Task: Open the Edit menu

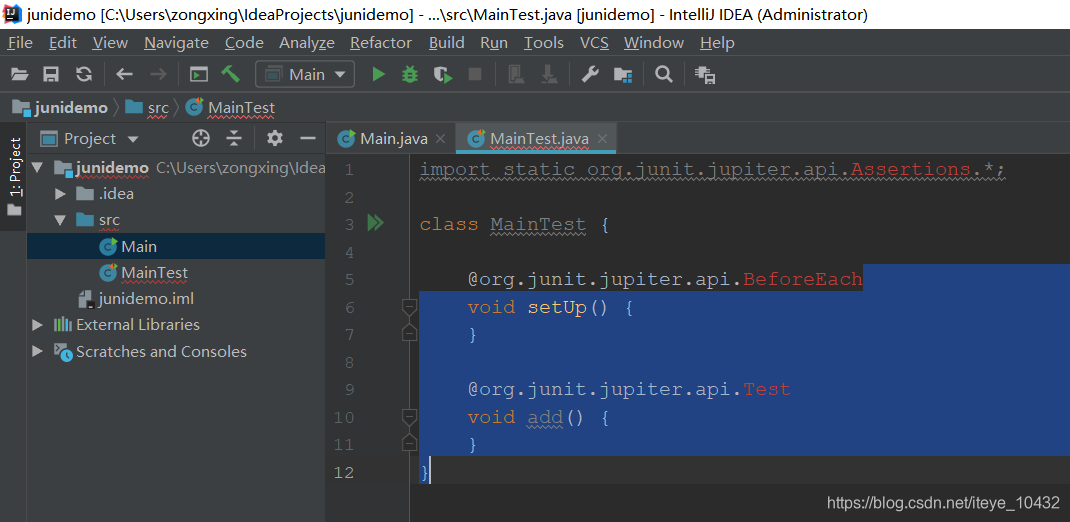Action: pos(63,43)
